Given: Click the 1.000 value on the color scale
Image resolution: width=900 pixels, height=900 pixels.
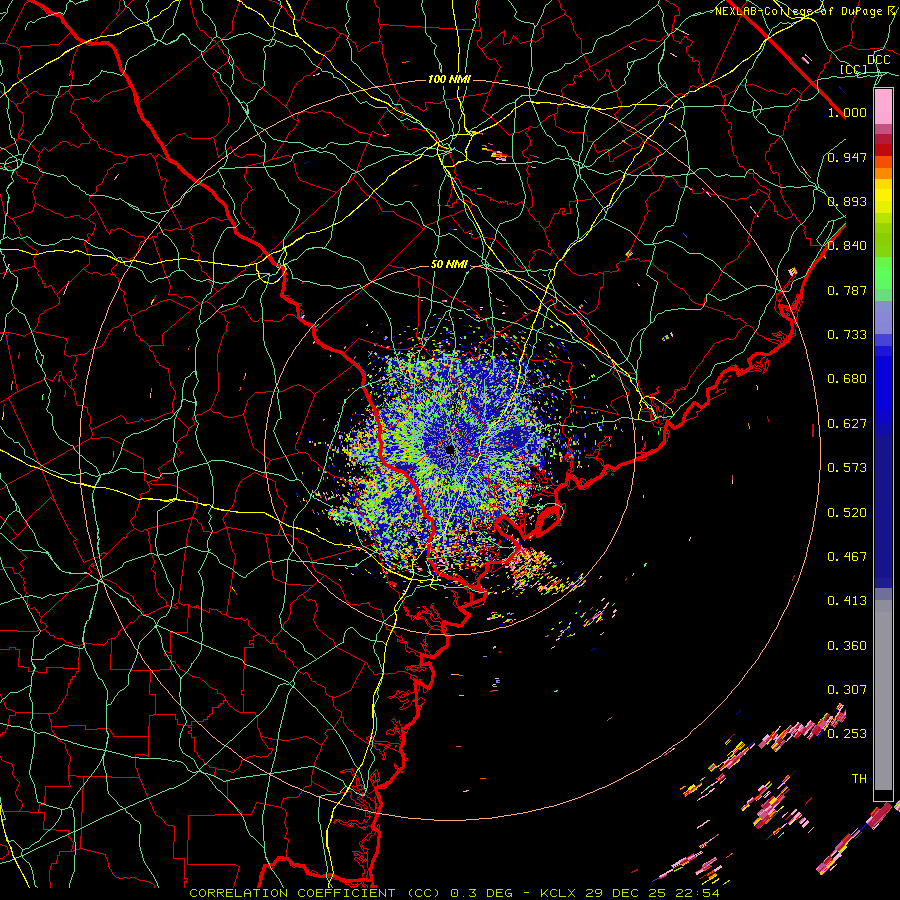Looking at the screenshot, I should [x=847, y=112].
